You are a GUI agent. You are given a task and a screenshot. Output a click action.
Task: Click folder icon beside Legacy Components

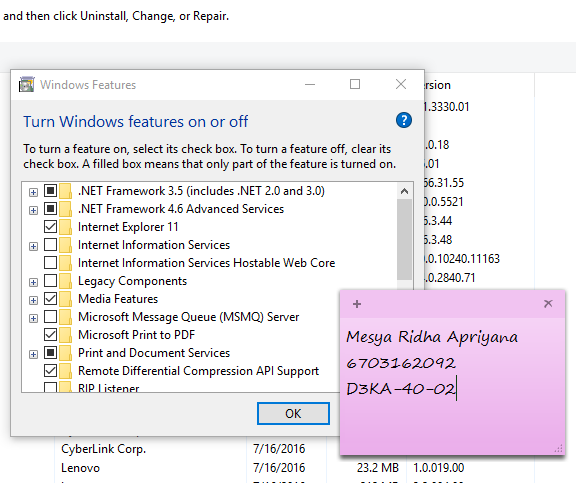coord(65,281)
